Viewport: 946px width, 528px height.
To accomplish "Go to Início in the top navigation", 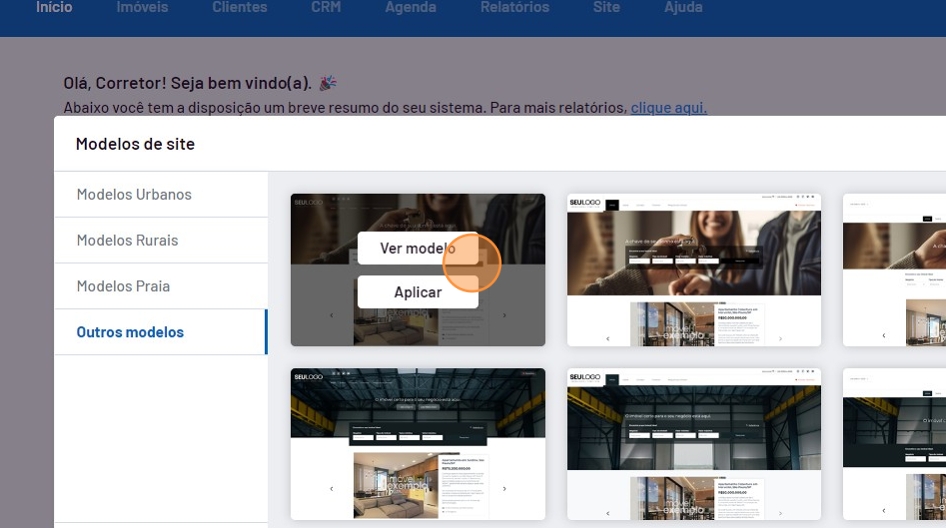I will [x=54, y=8].
